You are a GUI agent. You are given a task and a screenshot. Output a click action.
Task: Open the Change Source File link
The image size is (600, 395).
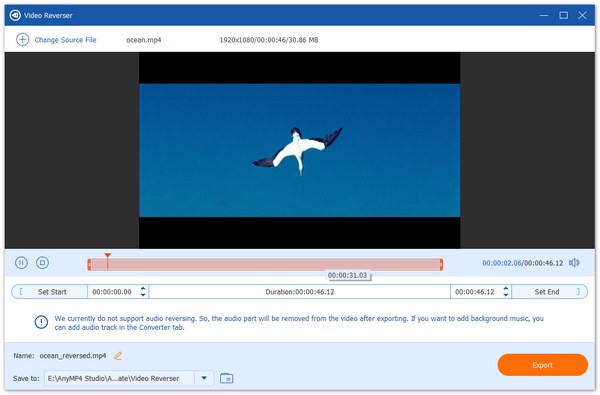[65, 40]
